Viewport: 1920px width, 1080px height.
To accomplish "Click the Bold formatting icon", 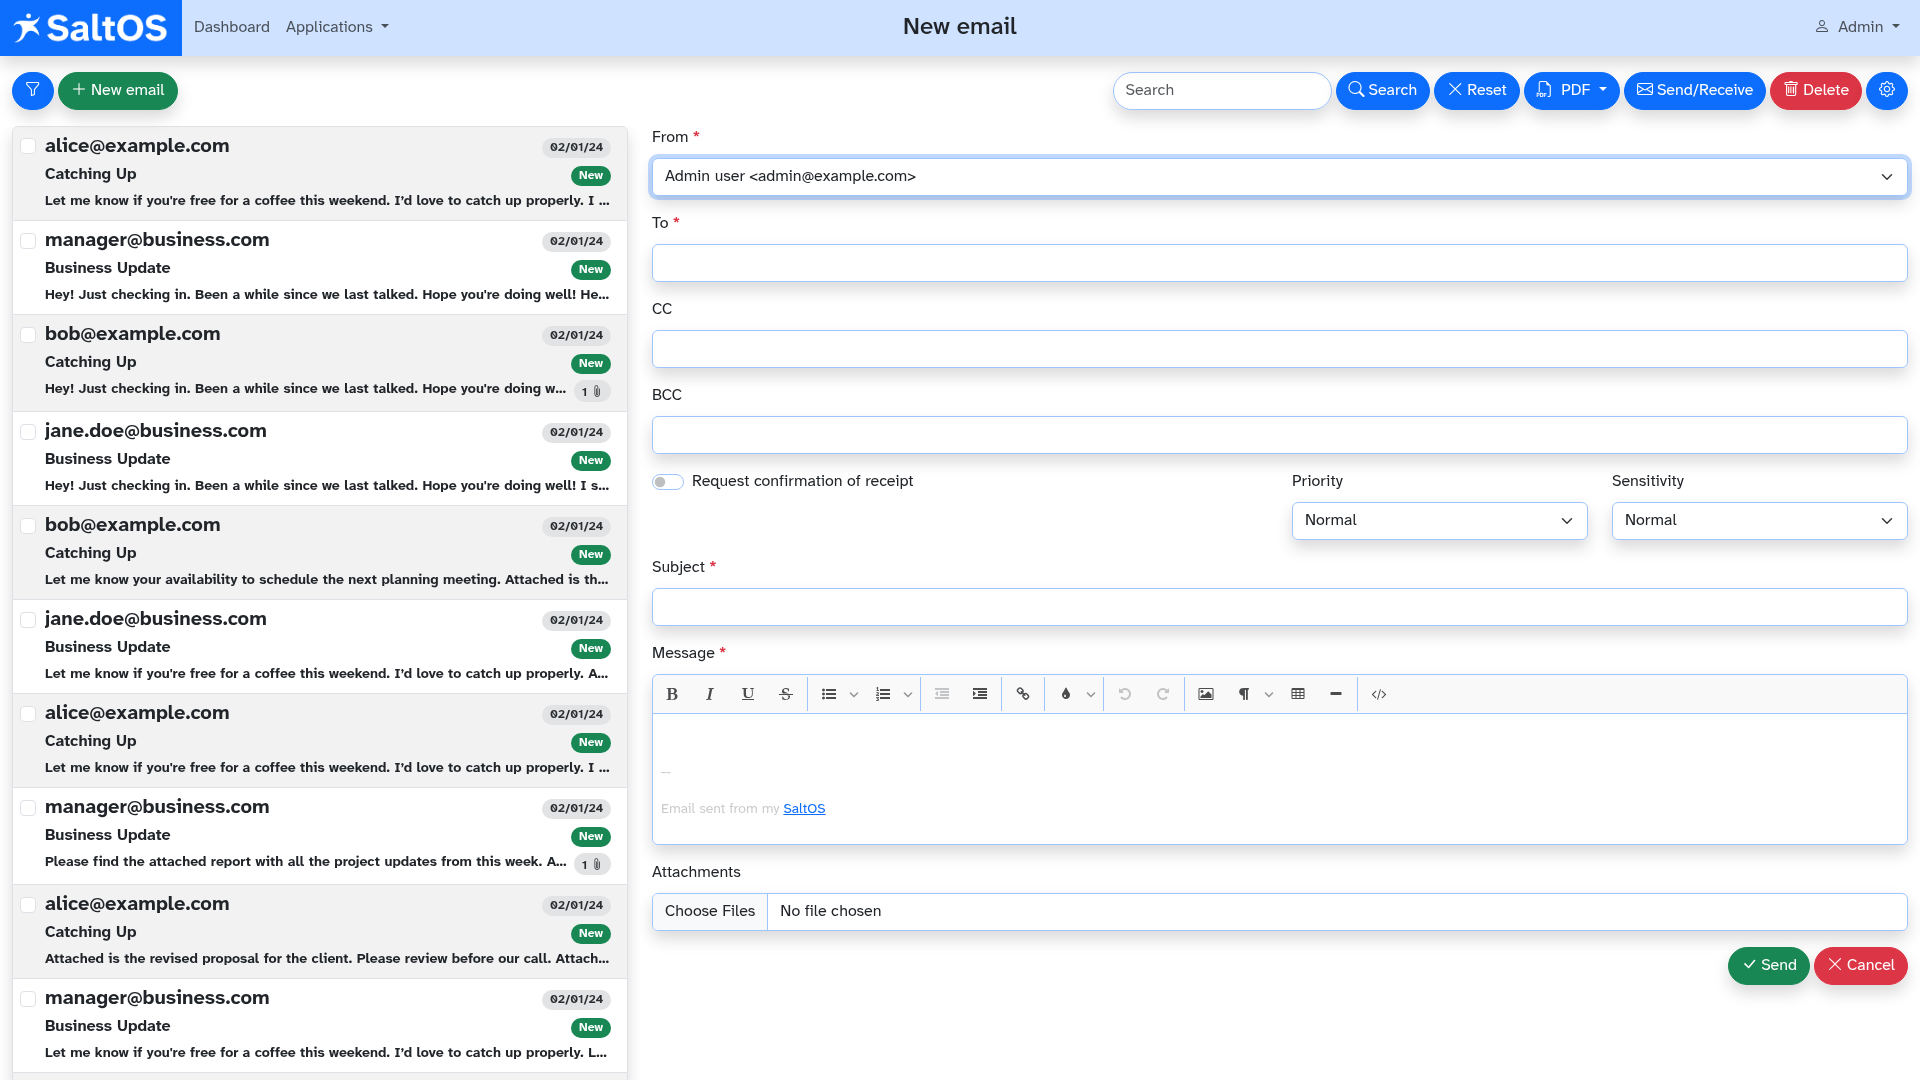I will pyautogui.click(x=672, y=694).
